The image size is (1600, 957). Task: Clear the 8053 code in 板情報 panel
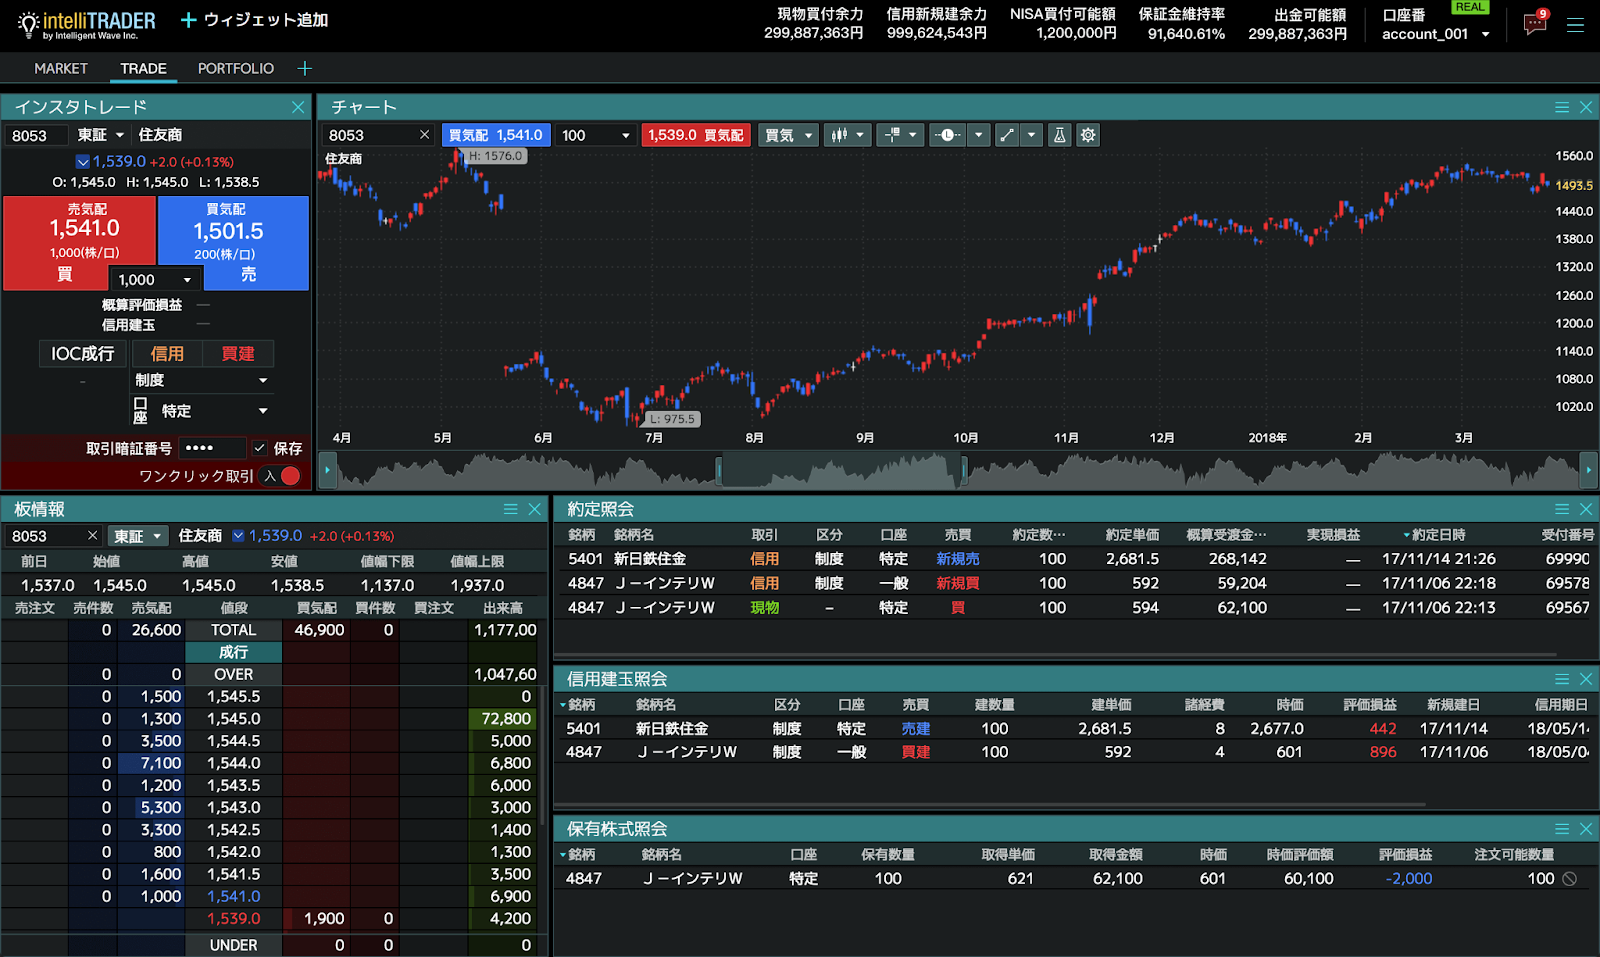click(92, 536)
